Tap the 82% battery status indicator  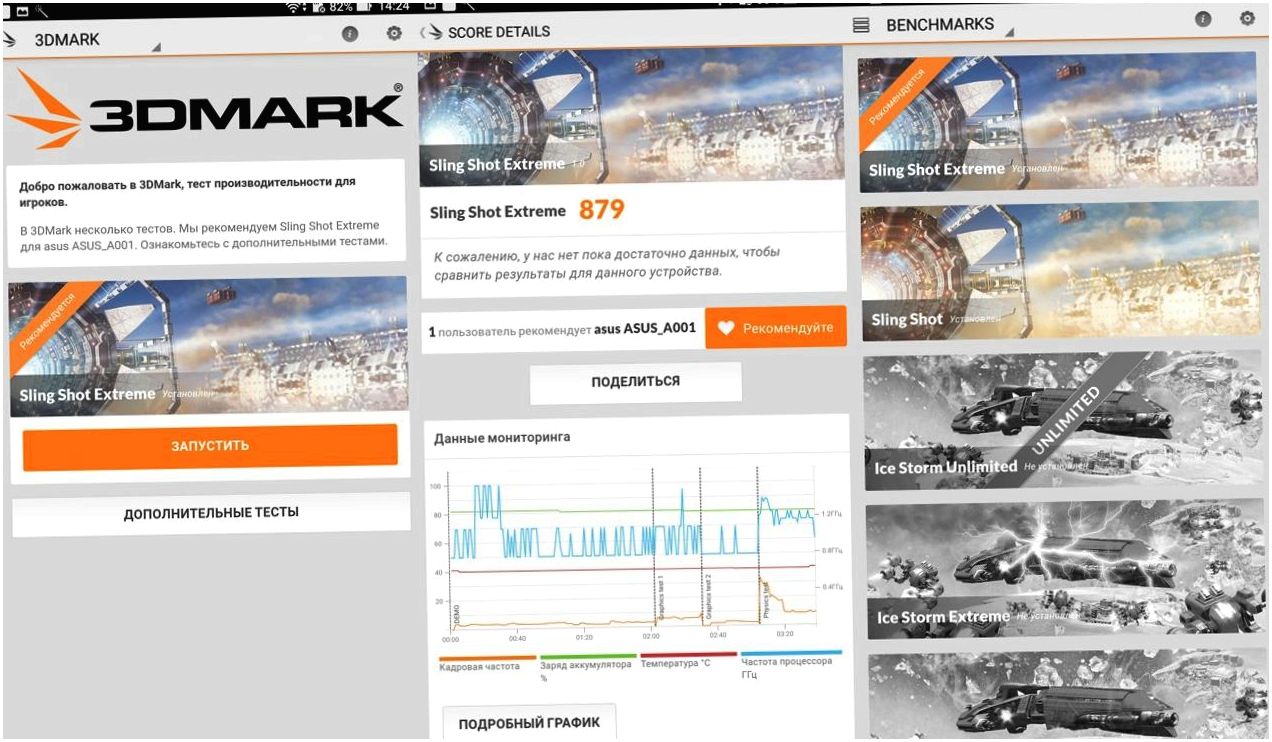tap(341, 7)
